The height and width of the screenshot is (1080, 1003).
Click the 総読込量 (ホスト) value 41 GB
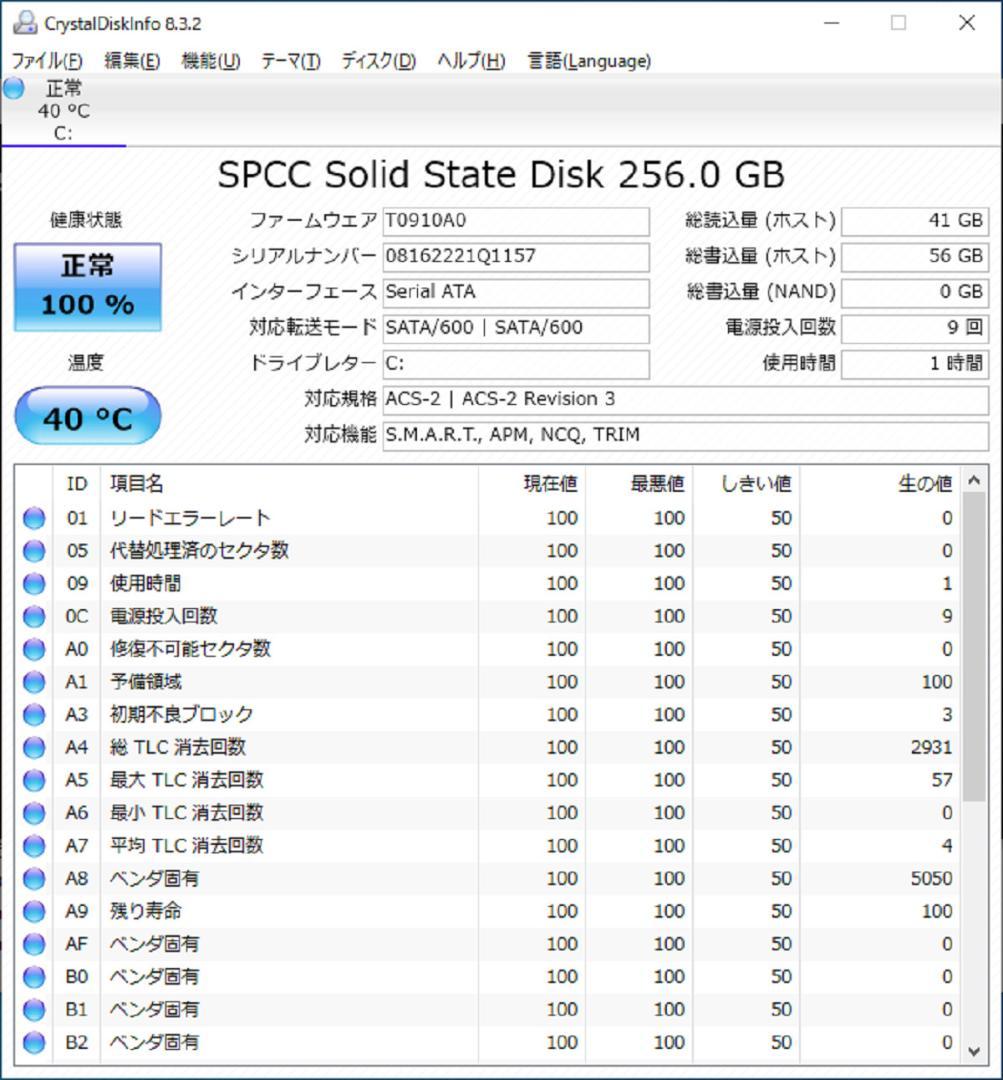coord(915,221)
